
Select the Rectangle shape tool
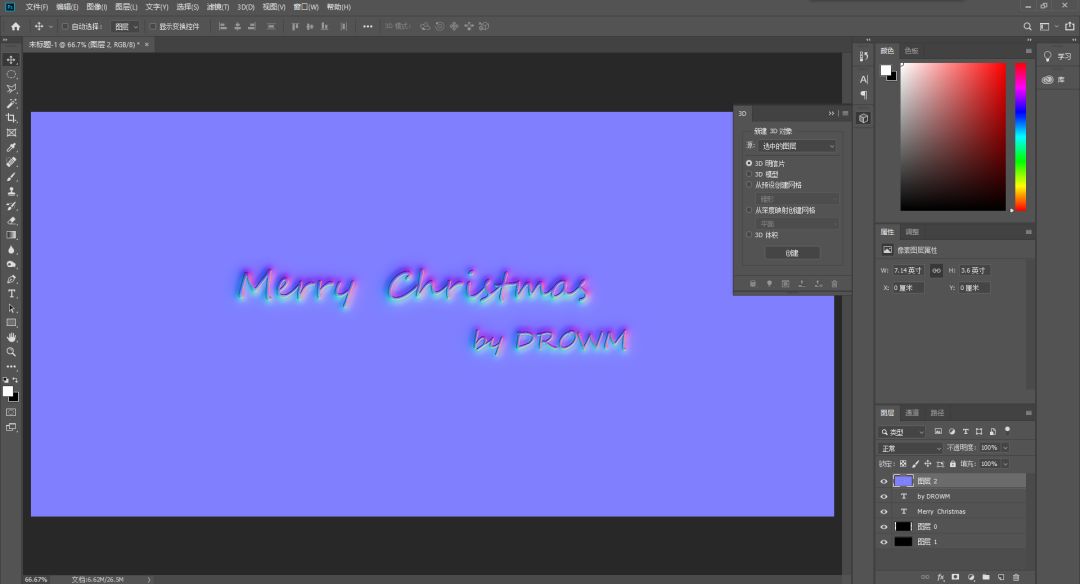(x=11, y=322)
